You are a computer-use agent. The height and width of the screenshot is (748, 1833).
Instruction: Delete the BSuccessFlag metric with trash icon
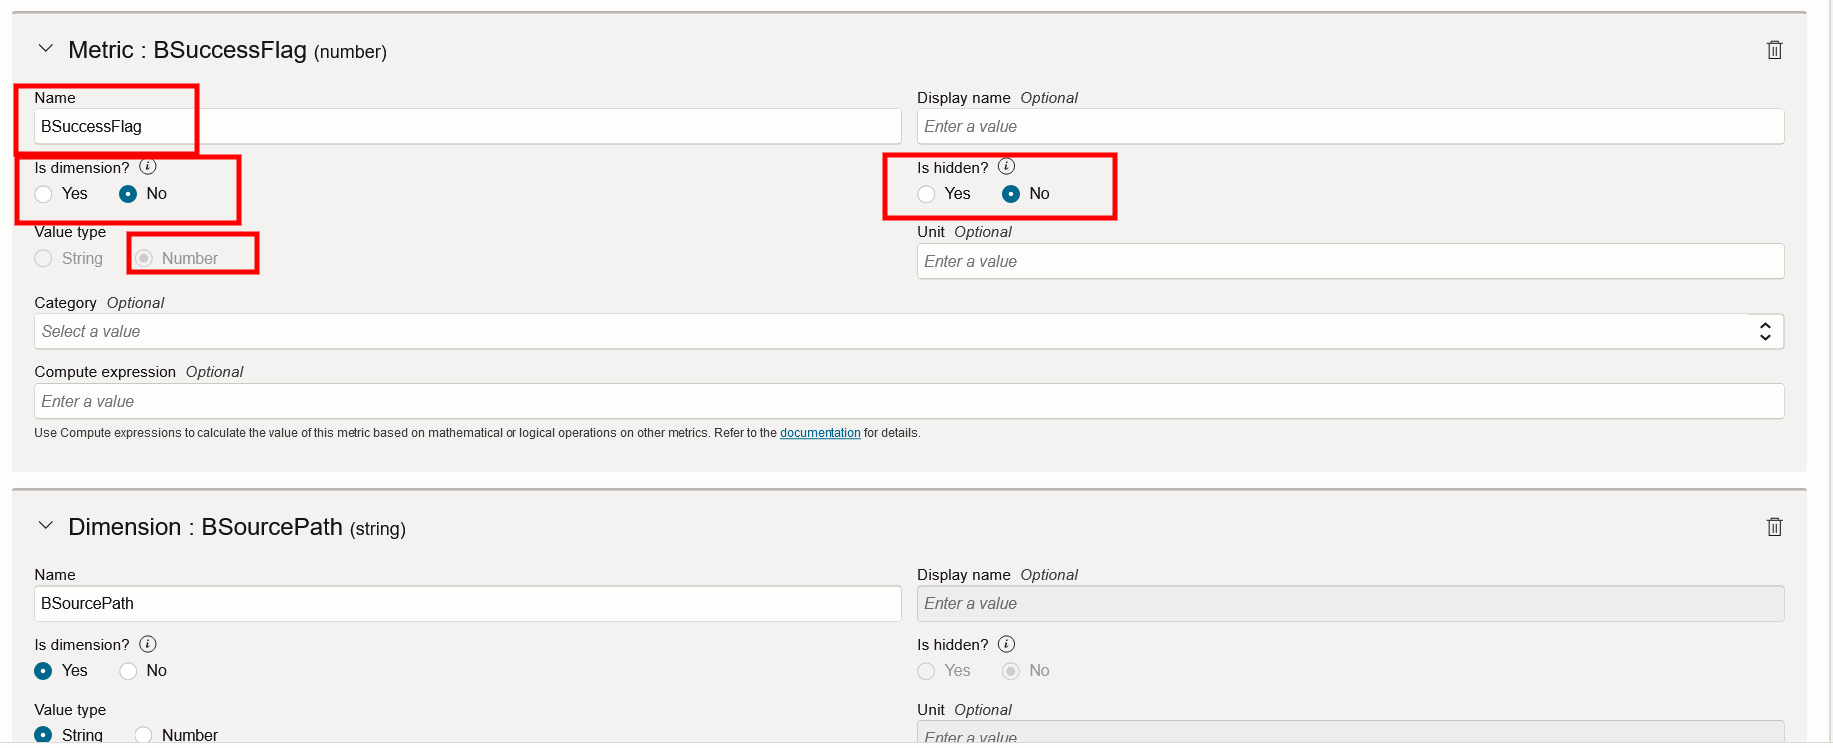click(x=1774, y=50)
